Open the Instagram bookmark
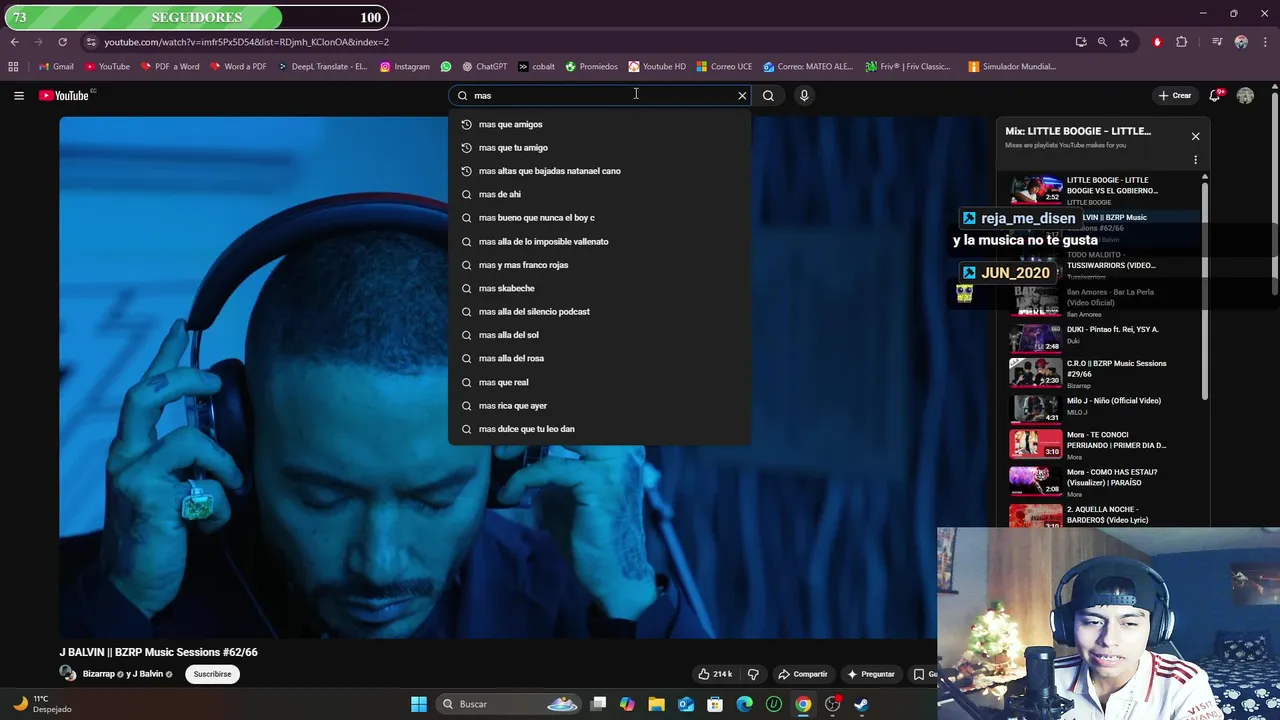This screenshot has width=1280, height=720. click(405, 67)
